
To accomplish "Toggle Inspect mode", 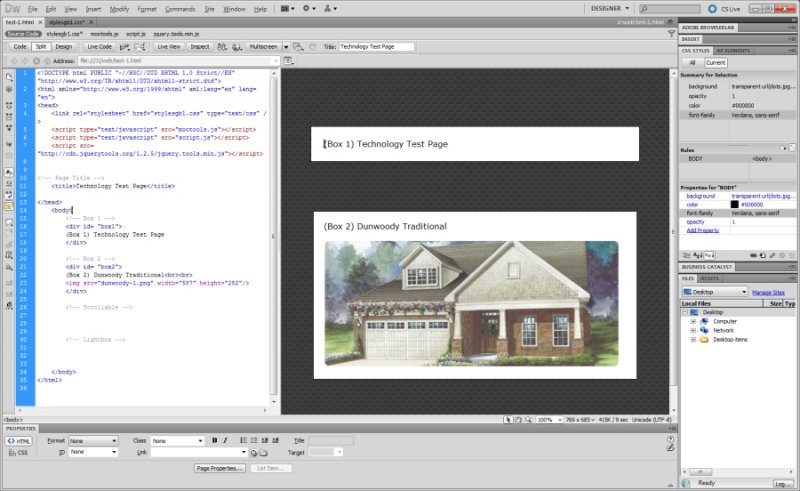I will click(x=200, y=46).
